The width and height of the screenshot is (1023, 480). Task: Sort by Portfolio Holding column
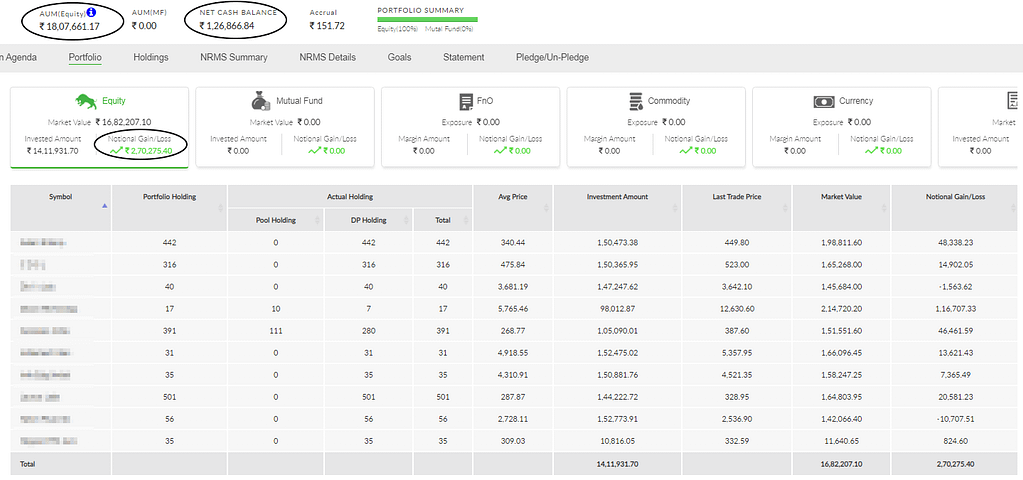pyautogui.click(x=221, y=208)
